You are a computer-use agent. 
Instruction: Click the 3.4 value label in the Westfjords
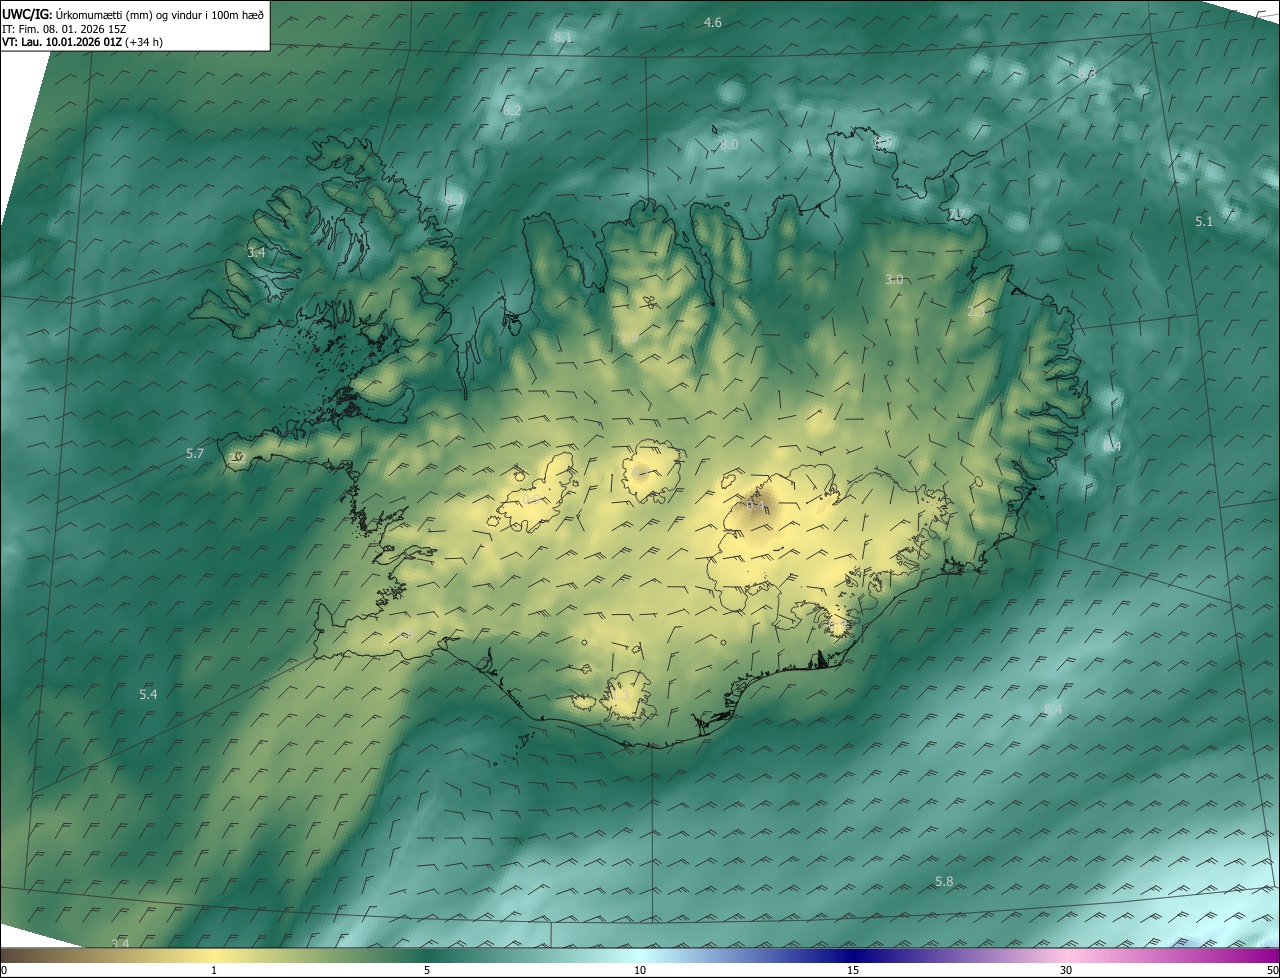coord(257,252)
